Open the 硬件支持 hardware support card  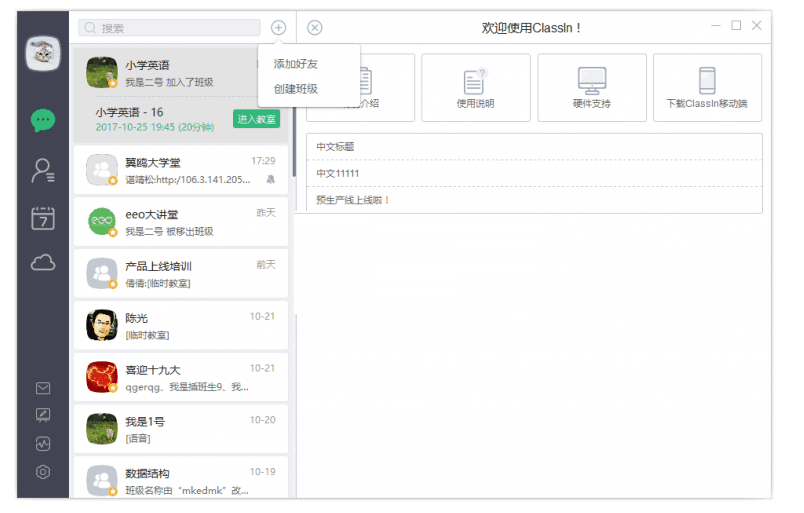coord(592,88)
